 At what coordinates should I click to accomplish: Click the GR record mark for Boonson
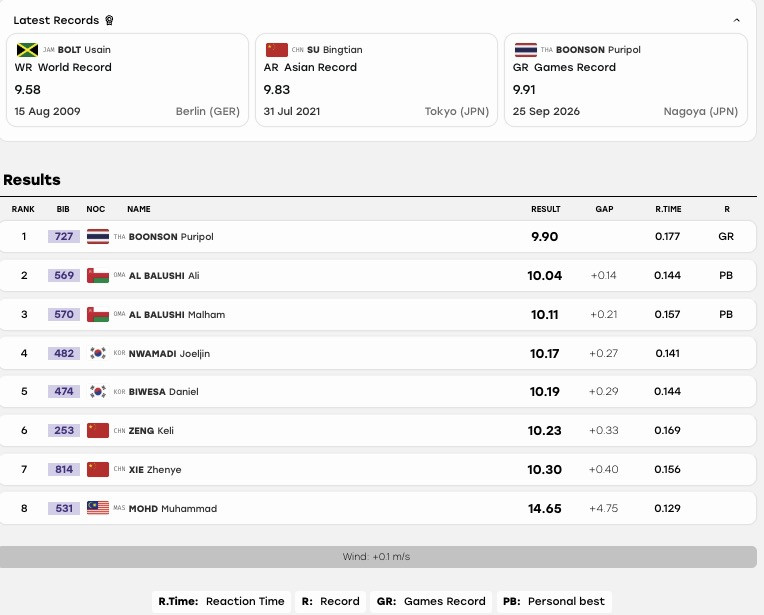726,236
